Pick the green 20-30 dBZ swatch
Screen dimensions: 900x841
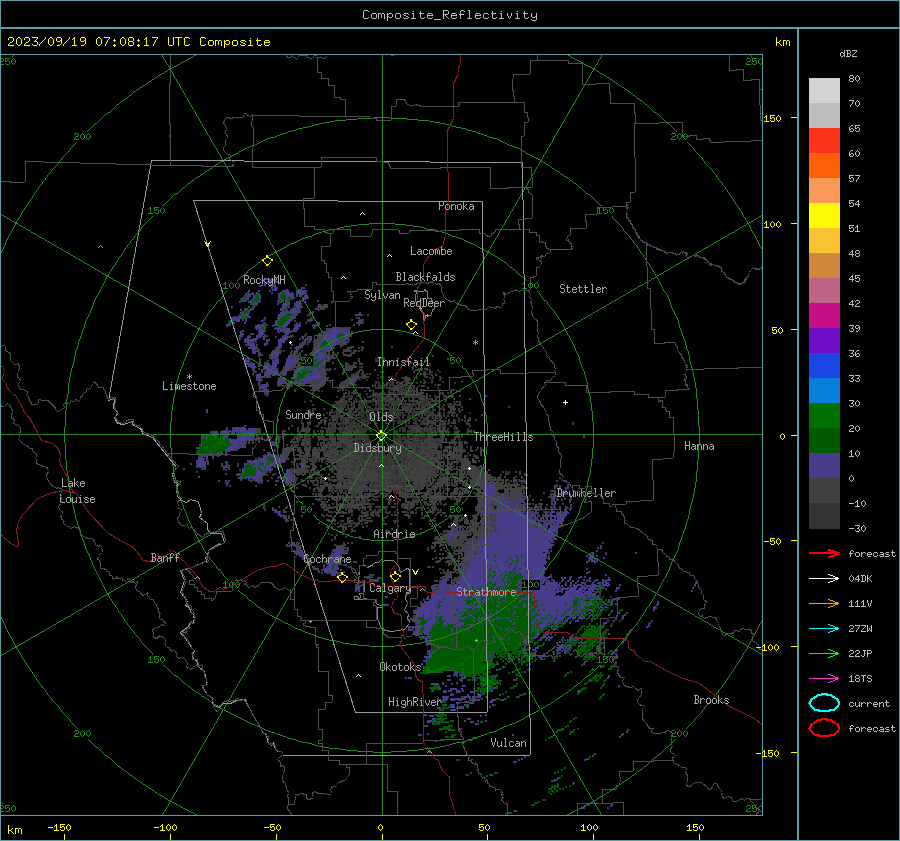pyautogui.click(x=824, y=415)
